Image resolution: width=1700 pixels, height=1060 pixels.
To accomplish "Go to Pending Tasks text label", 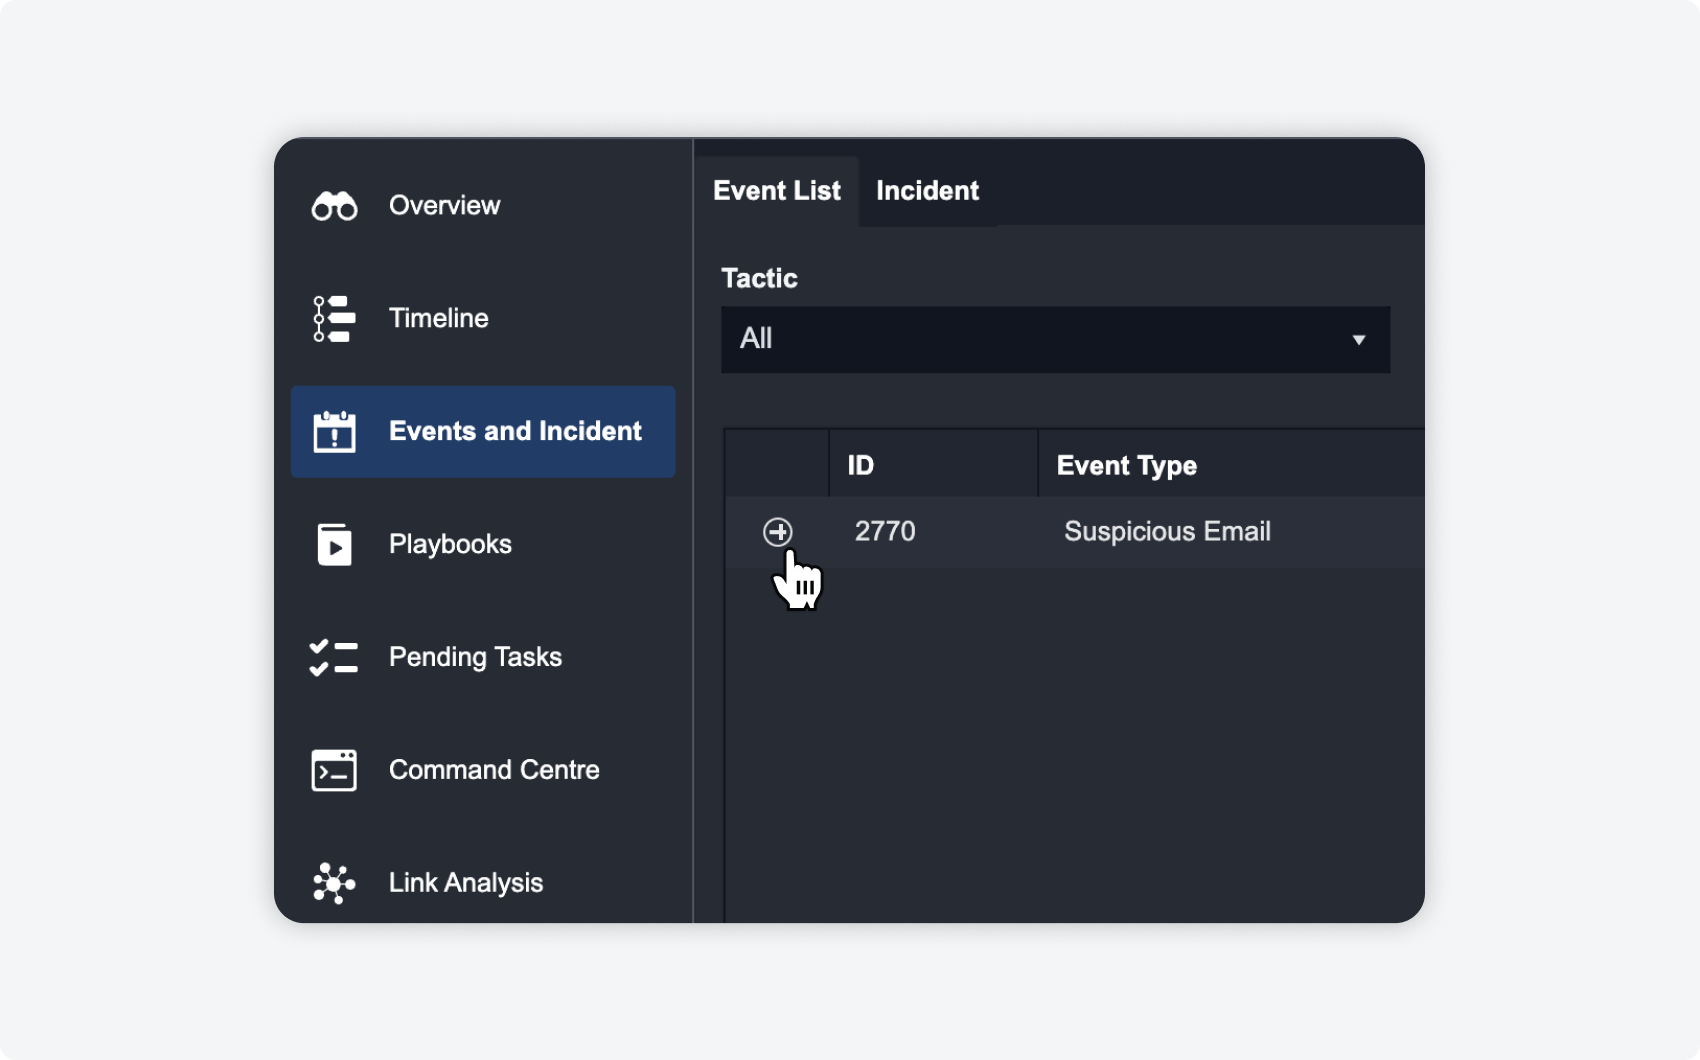I will click(475, 657).
